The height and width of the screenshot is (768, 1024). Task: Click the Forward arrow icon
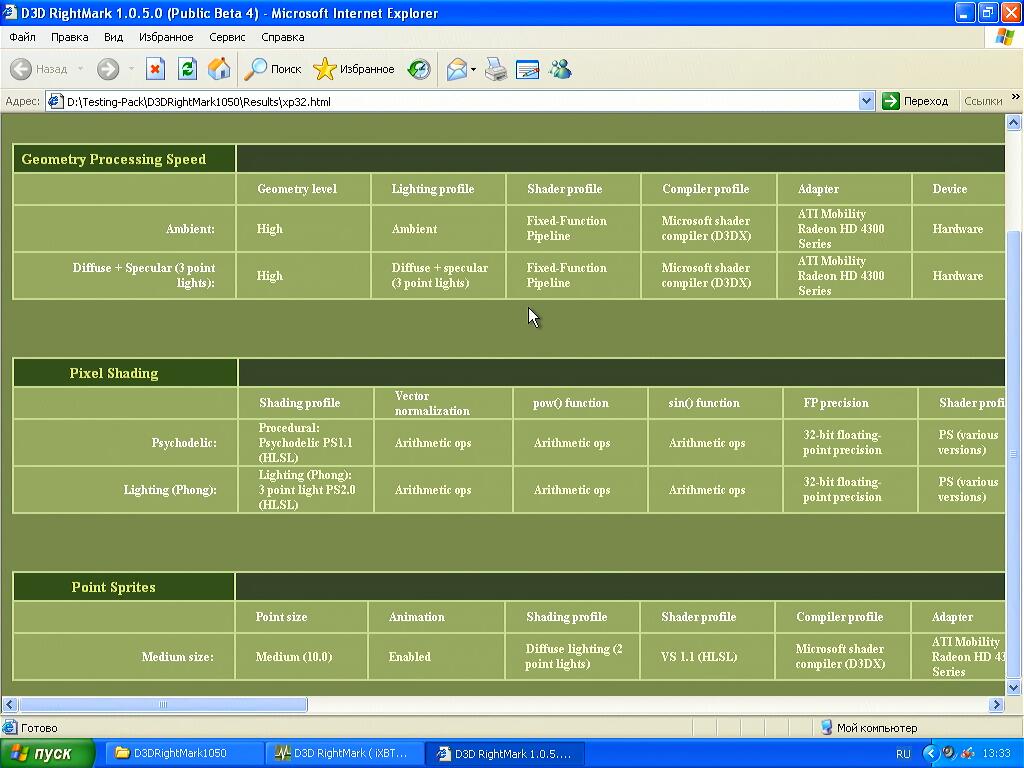(108, 69)
